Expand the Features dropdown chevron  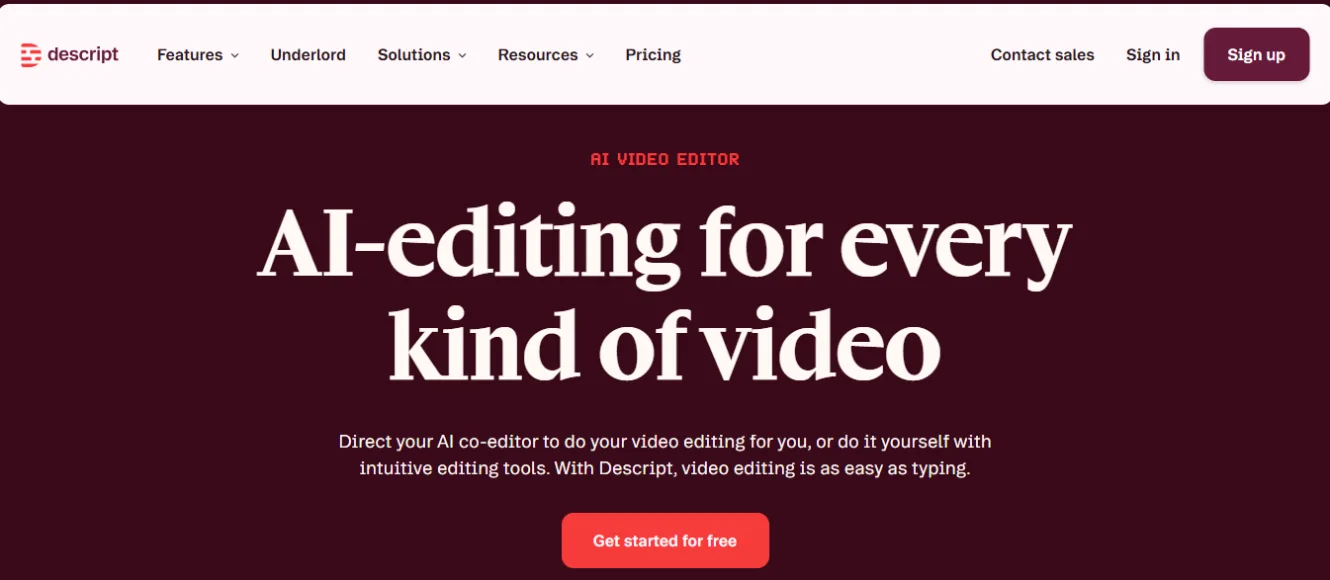tap(235, 56)
